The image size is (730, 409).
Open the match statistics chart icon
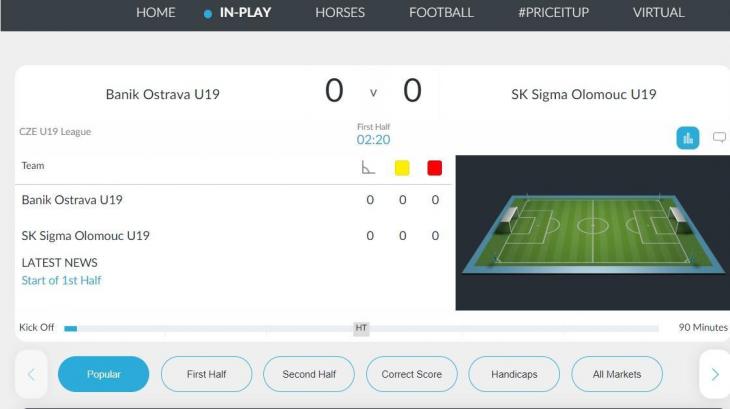(x=687, y=138)
